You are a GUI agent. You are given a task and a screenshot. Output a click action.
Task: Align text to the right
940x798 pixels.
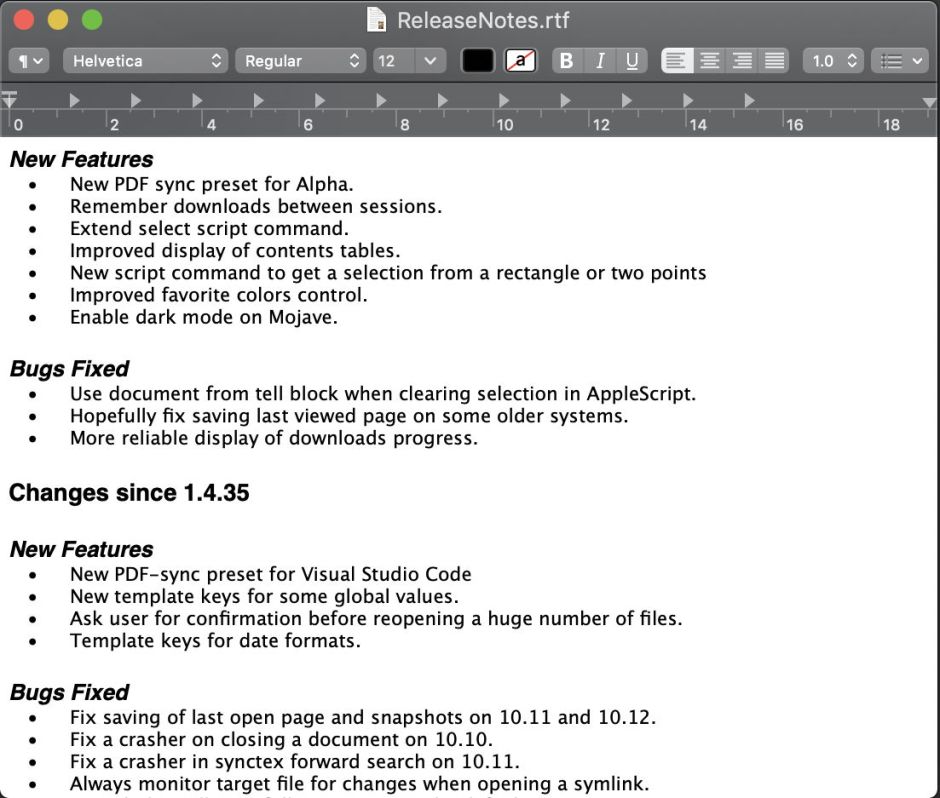[x=742, y=61]
